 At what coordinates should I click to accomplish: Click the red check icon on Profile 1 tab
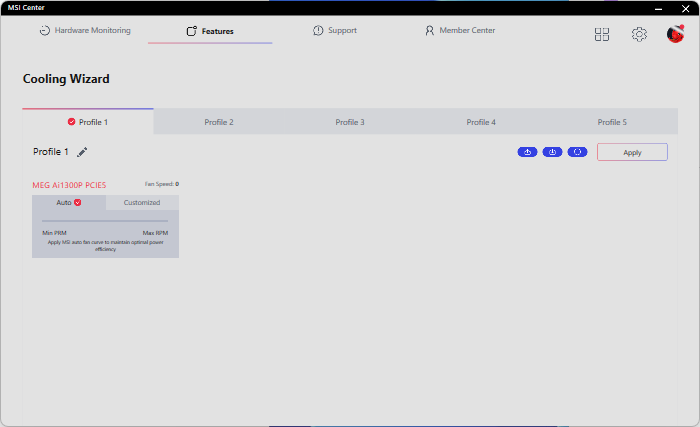71,121
